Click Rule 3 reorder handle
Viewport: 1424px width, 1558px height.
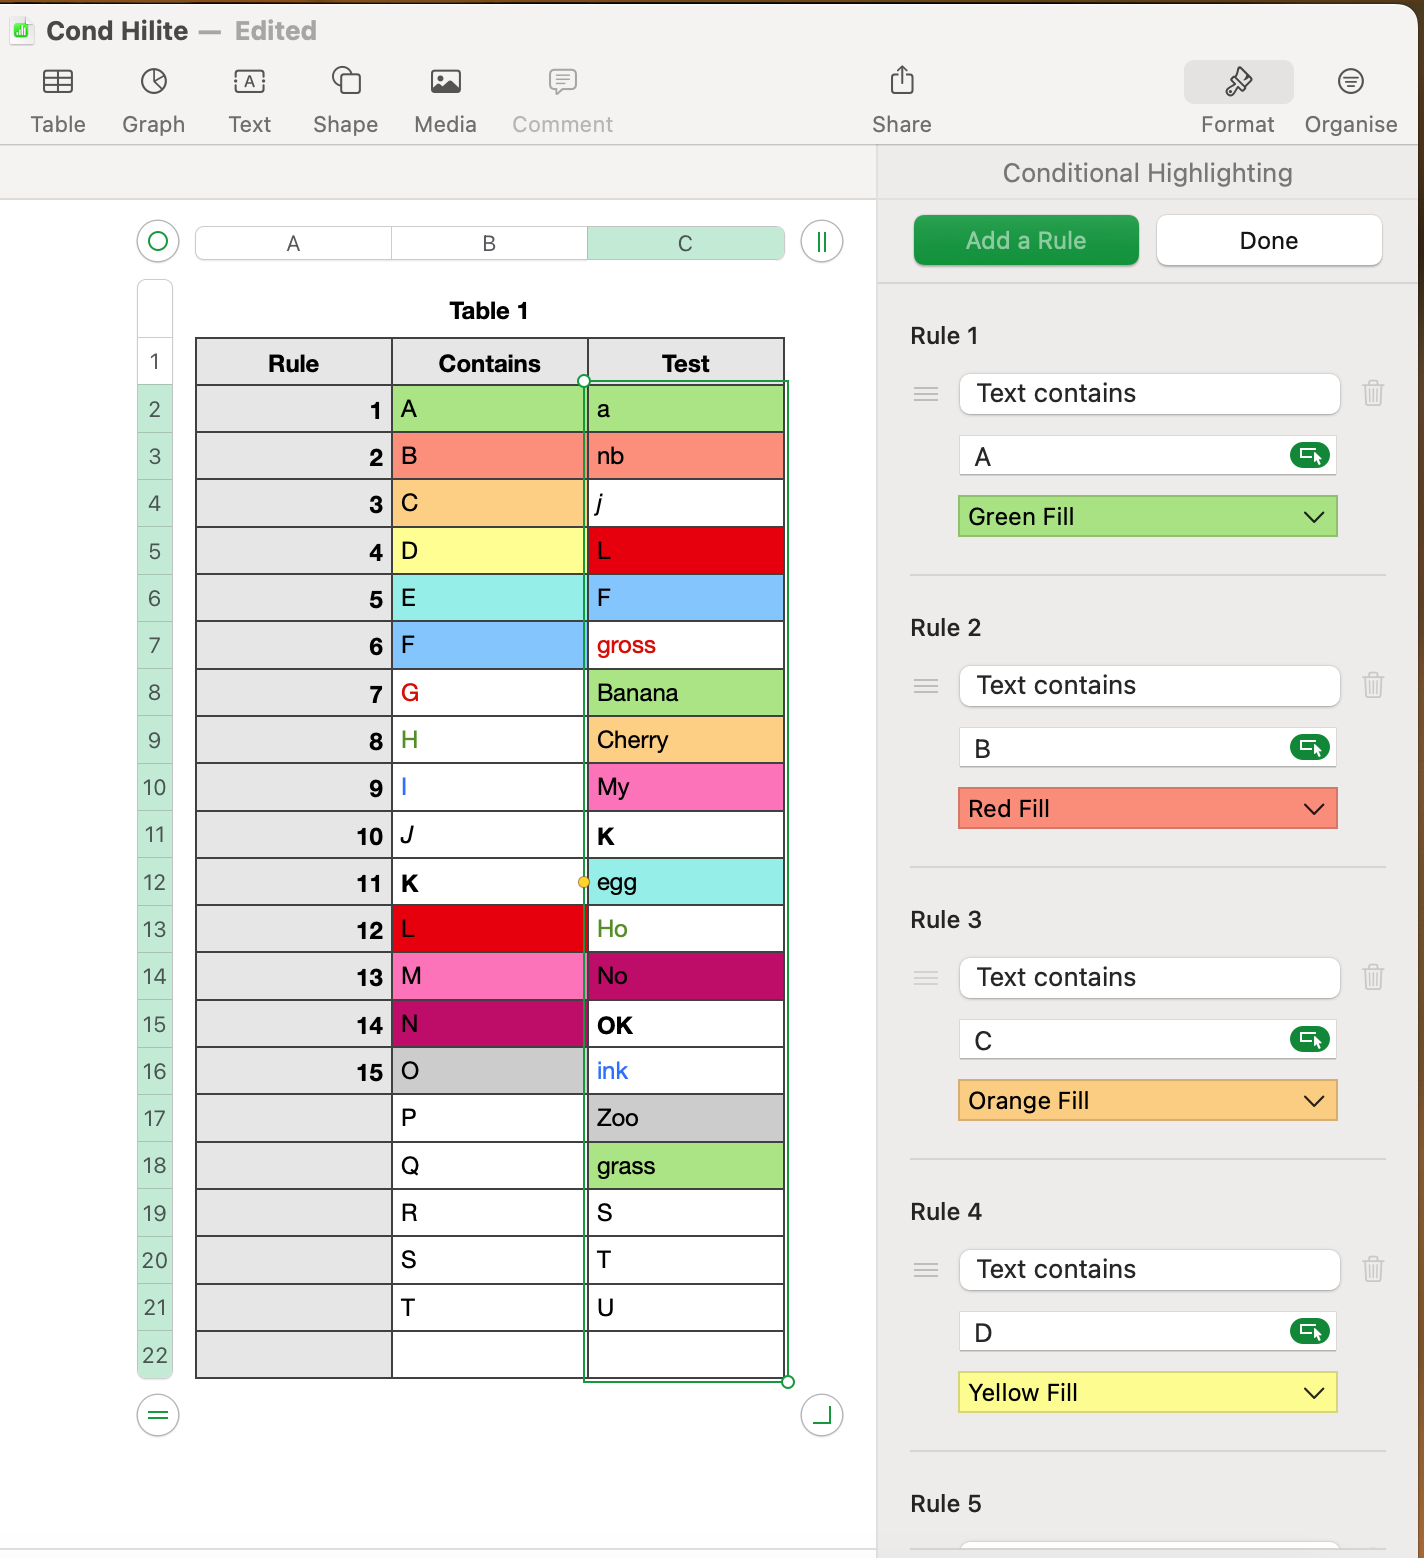pyautogui.click(x=926, y=978)
